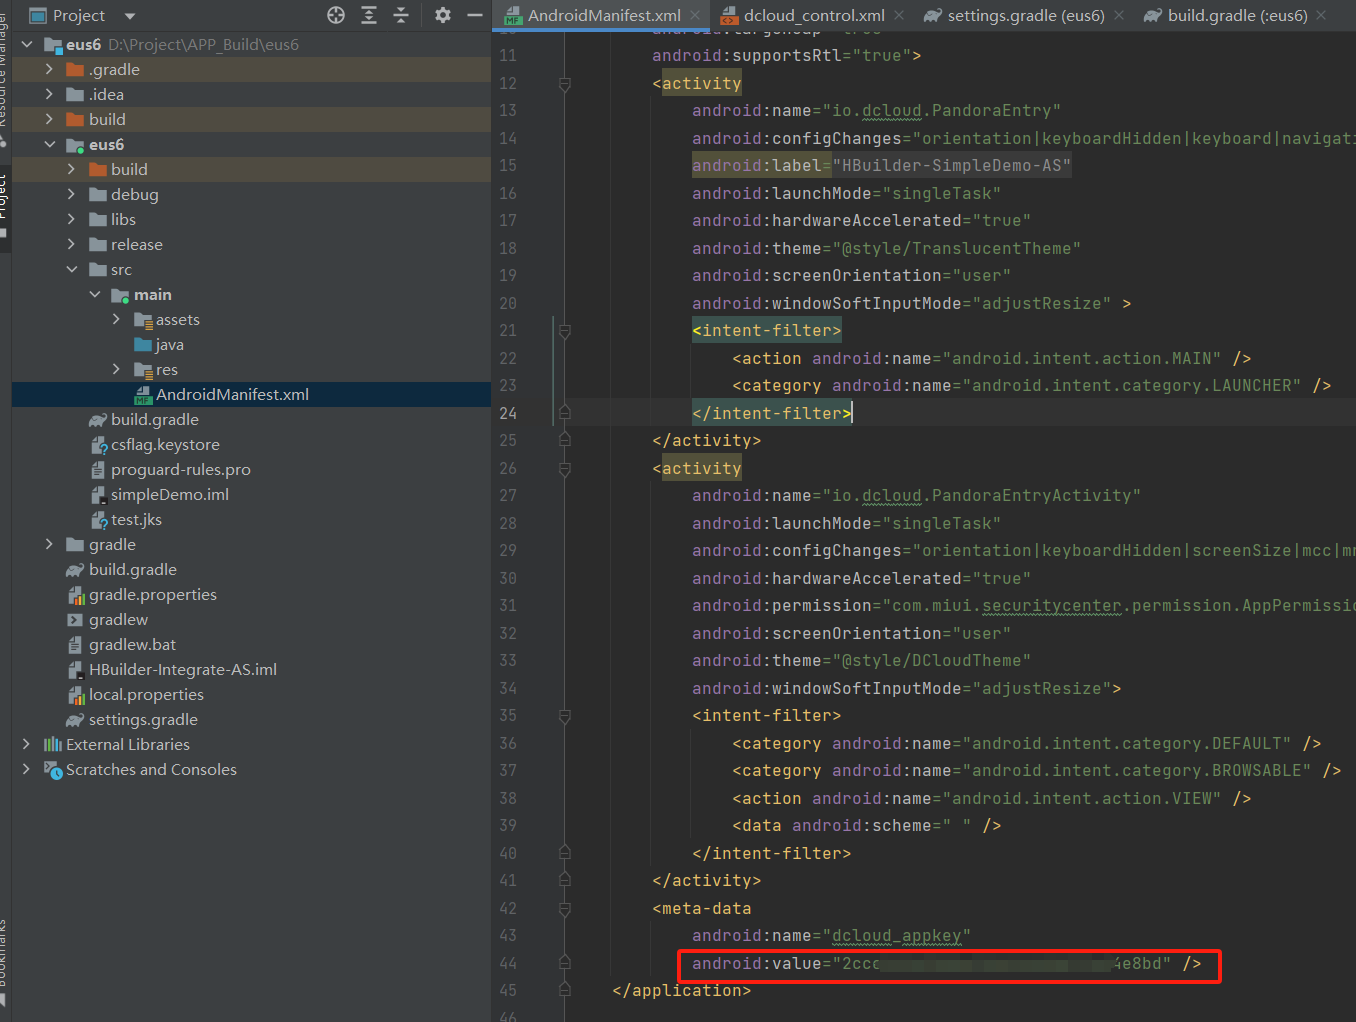Image resolution: width=1356 pixels, height=1022 pixels.
Task: Open Project panel settings gear
Action: [x=443, y=15]
